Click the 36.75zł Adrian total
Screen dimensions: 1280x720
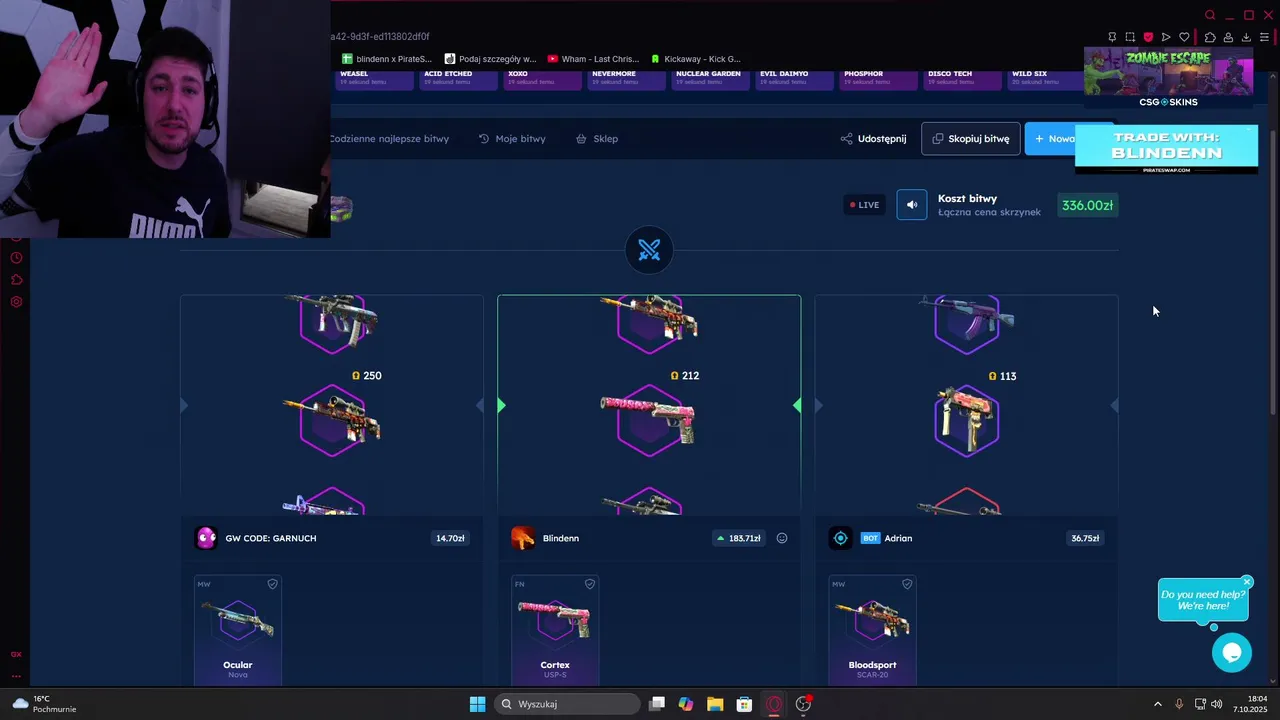(1085, 538)
